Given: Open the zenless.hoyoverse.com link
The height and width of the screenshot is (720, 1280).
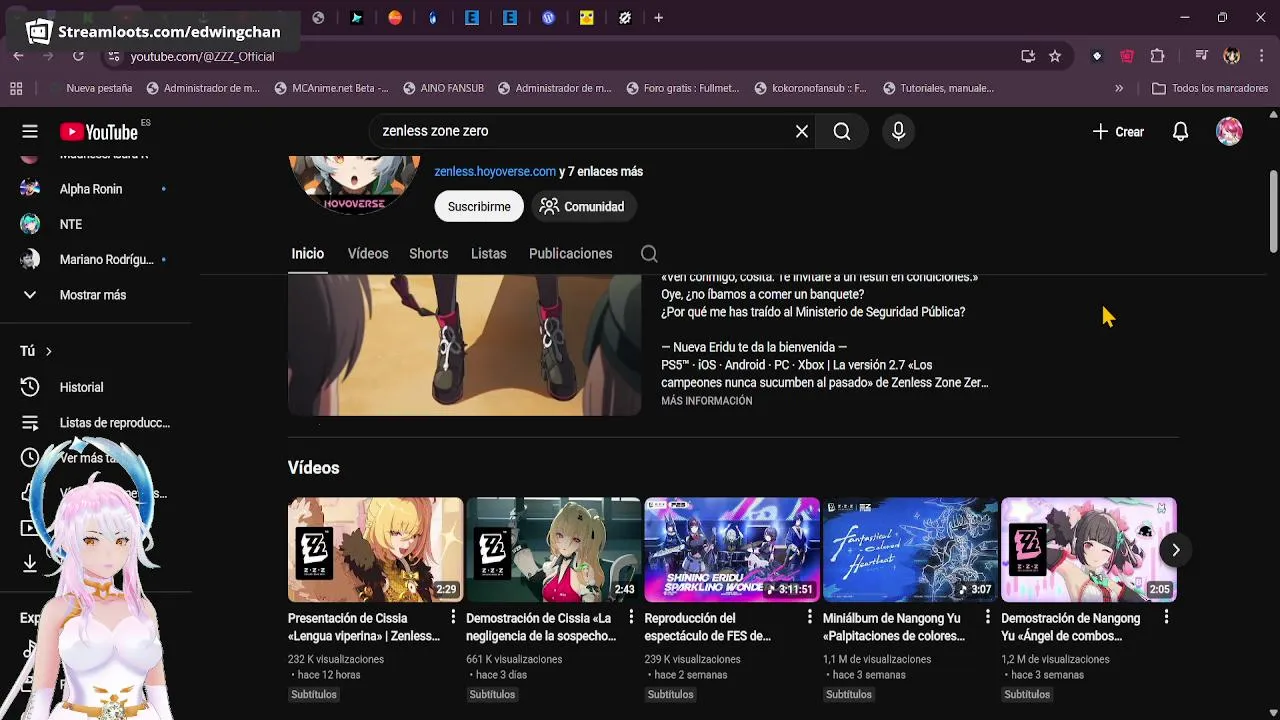Looking at the screenshot, I should pos(495,171).
